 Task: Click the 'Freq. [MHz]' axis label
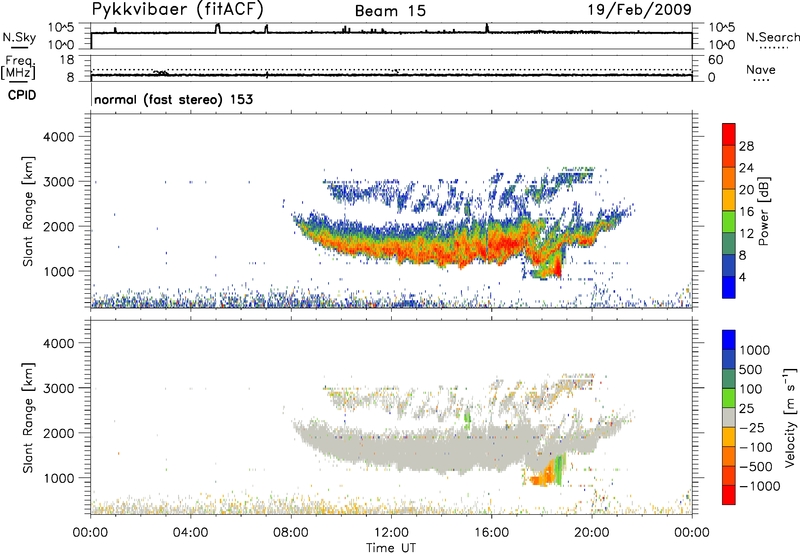[x=18, y=68]
